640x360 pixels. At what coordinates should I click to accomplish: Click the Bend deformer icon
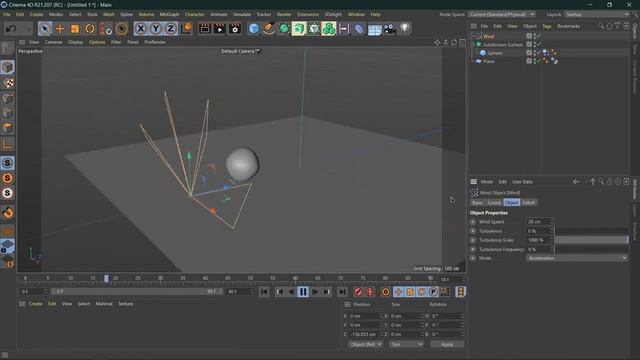click(359, 29)
